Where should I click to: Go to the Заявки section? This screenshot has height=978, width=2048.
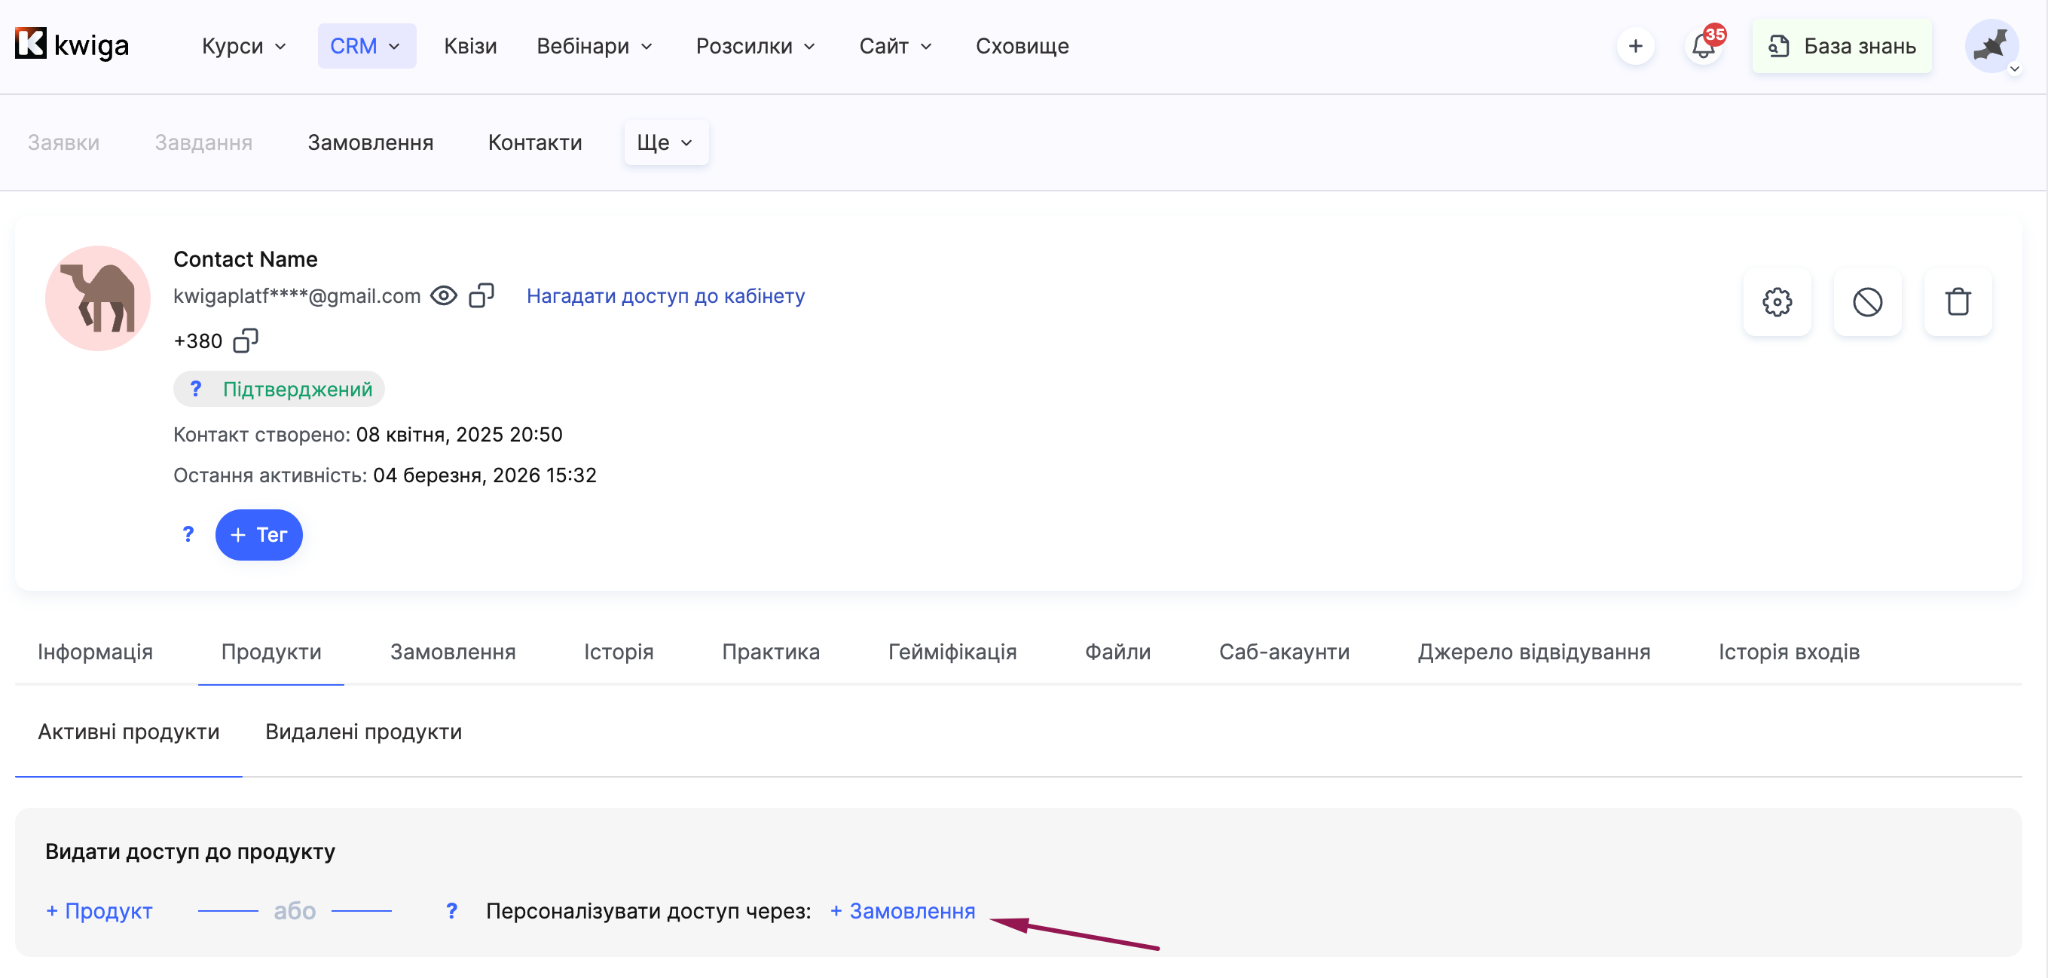point(64,143)
